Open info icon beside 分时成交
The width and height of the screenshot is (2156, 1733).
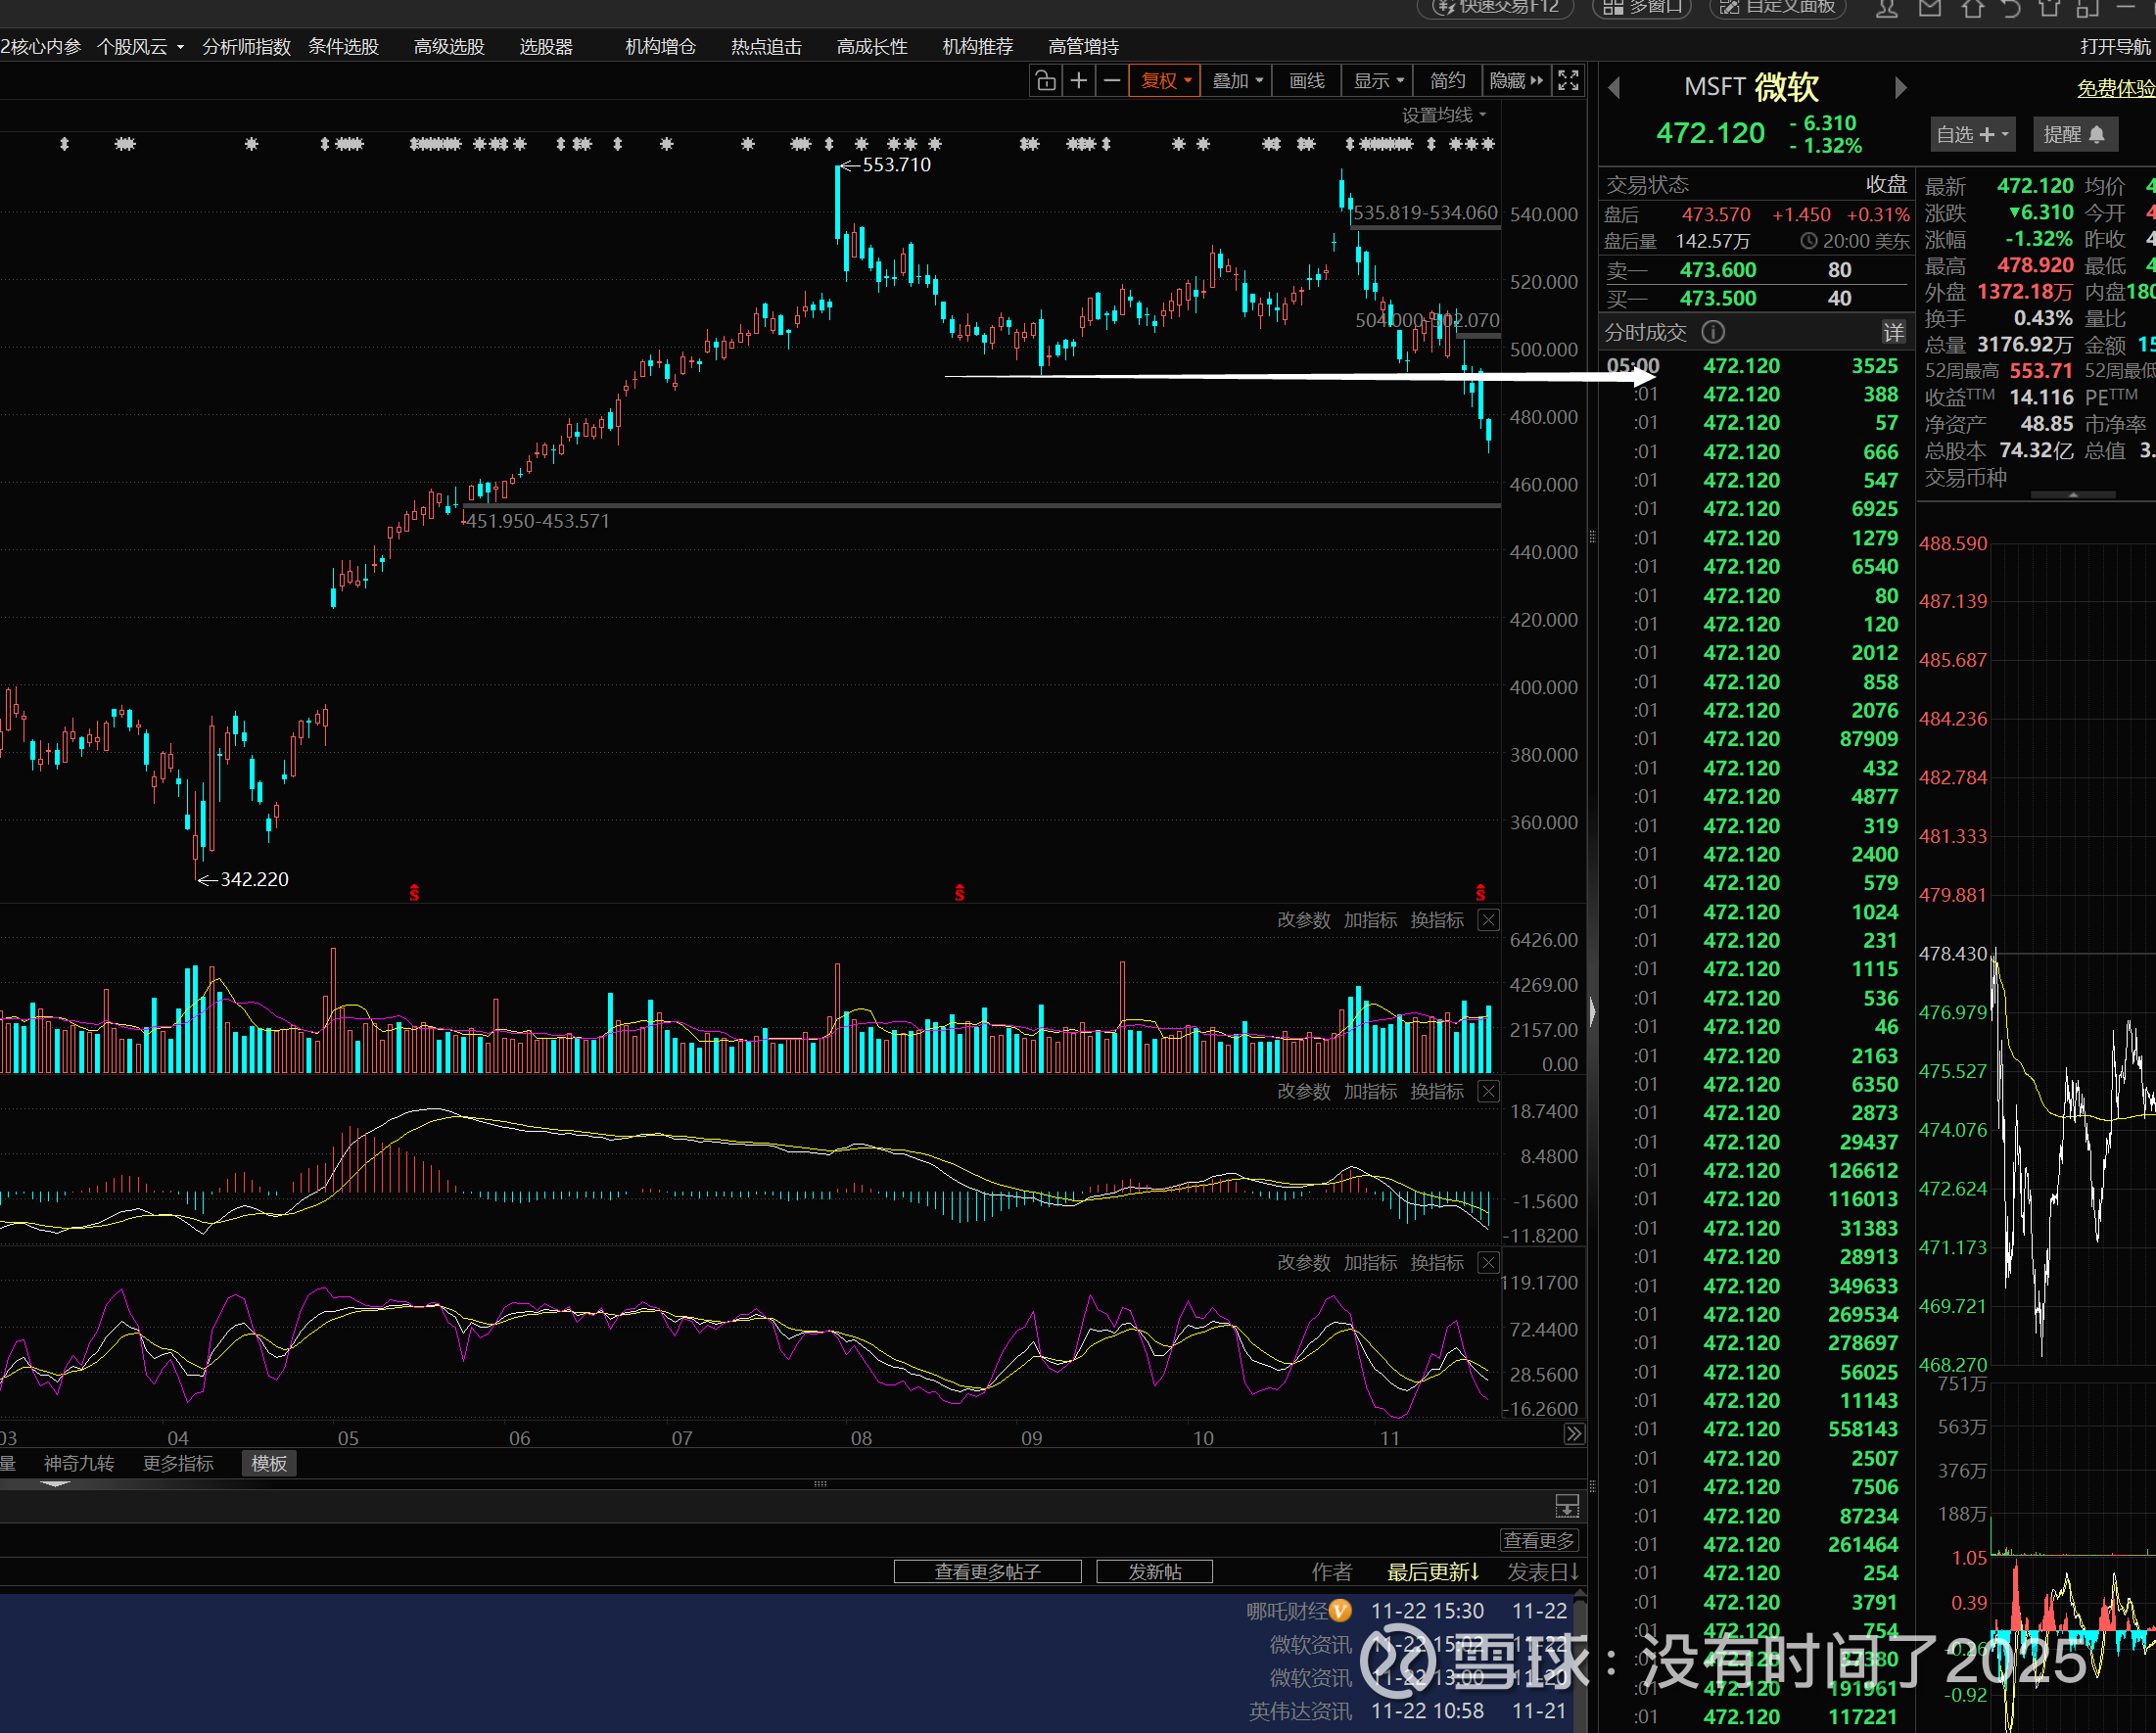(1713, 332)
